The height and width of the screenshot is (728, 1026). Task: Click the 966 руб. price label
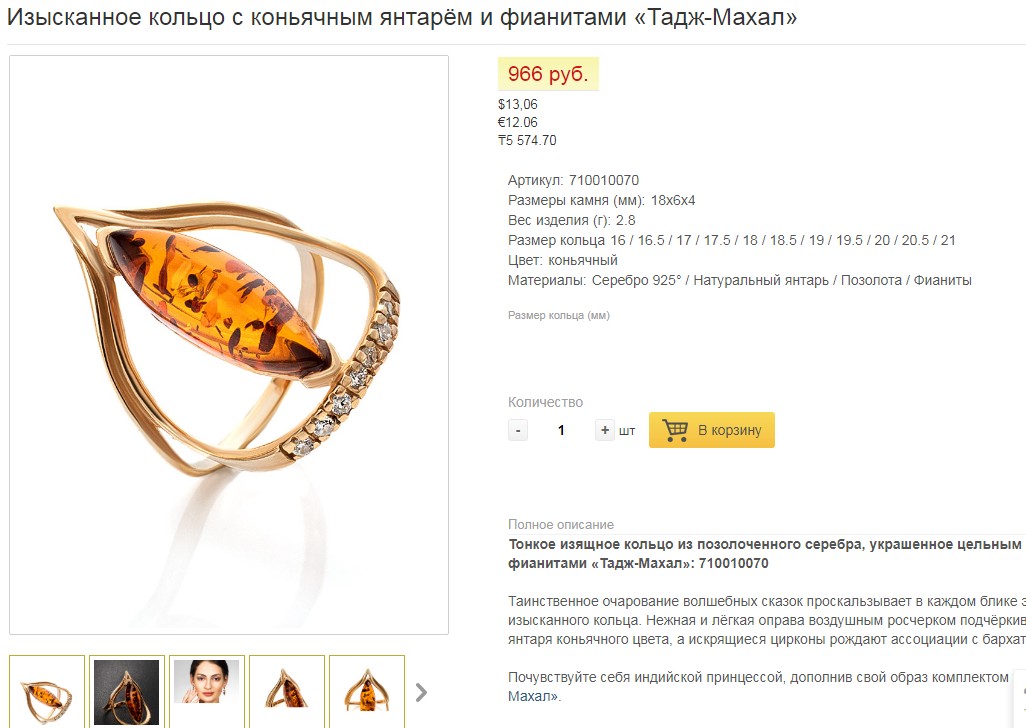coord(548,74)
